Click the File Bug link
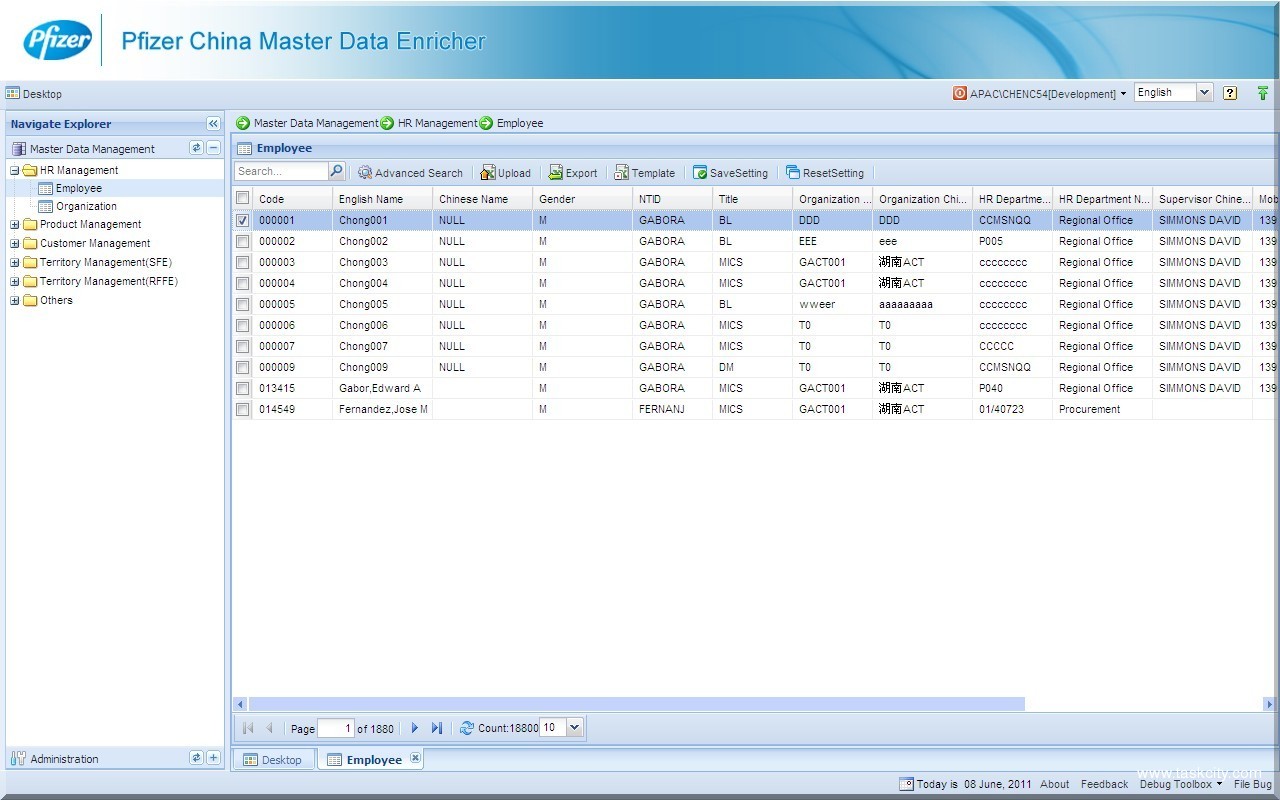 click(1253, 784)
